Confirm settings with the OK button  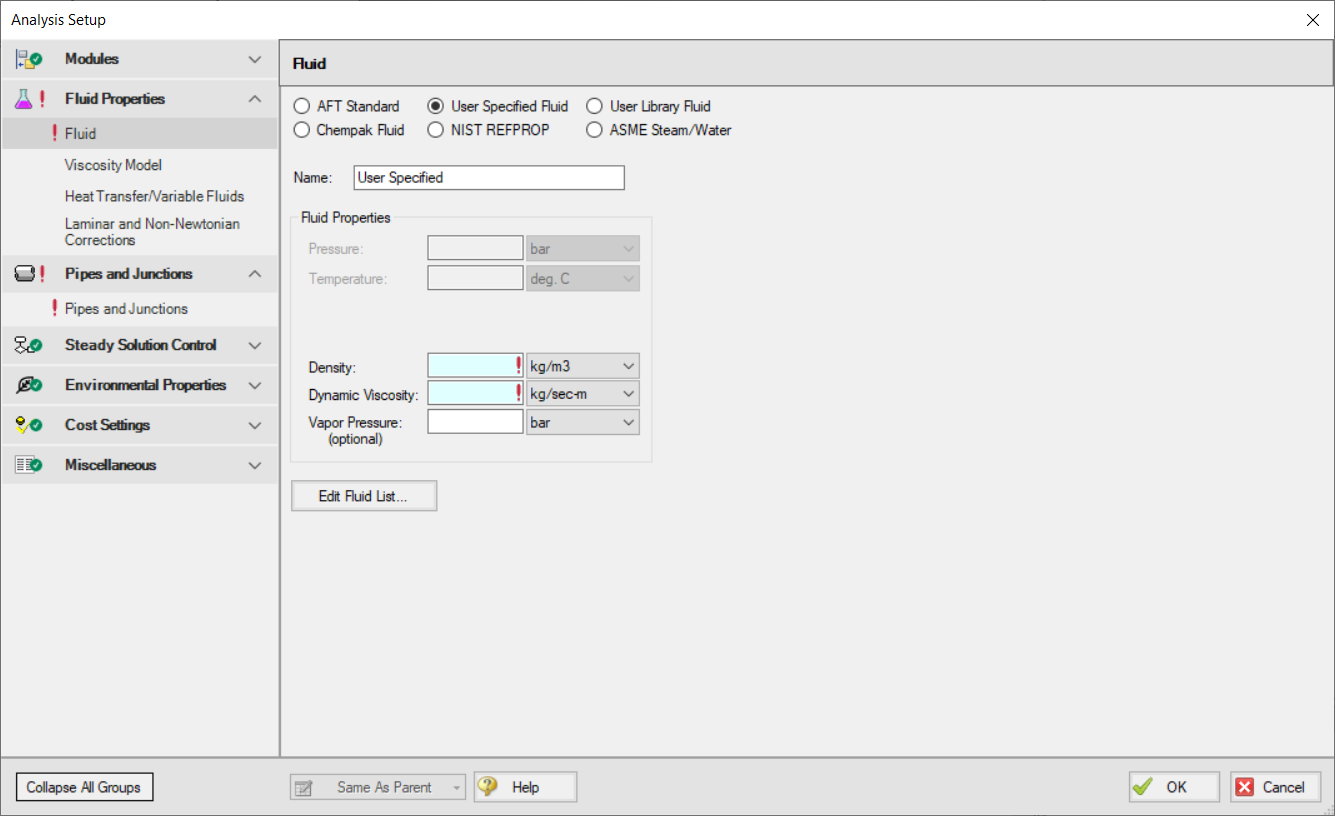pos(1173,786)
